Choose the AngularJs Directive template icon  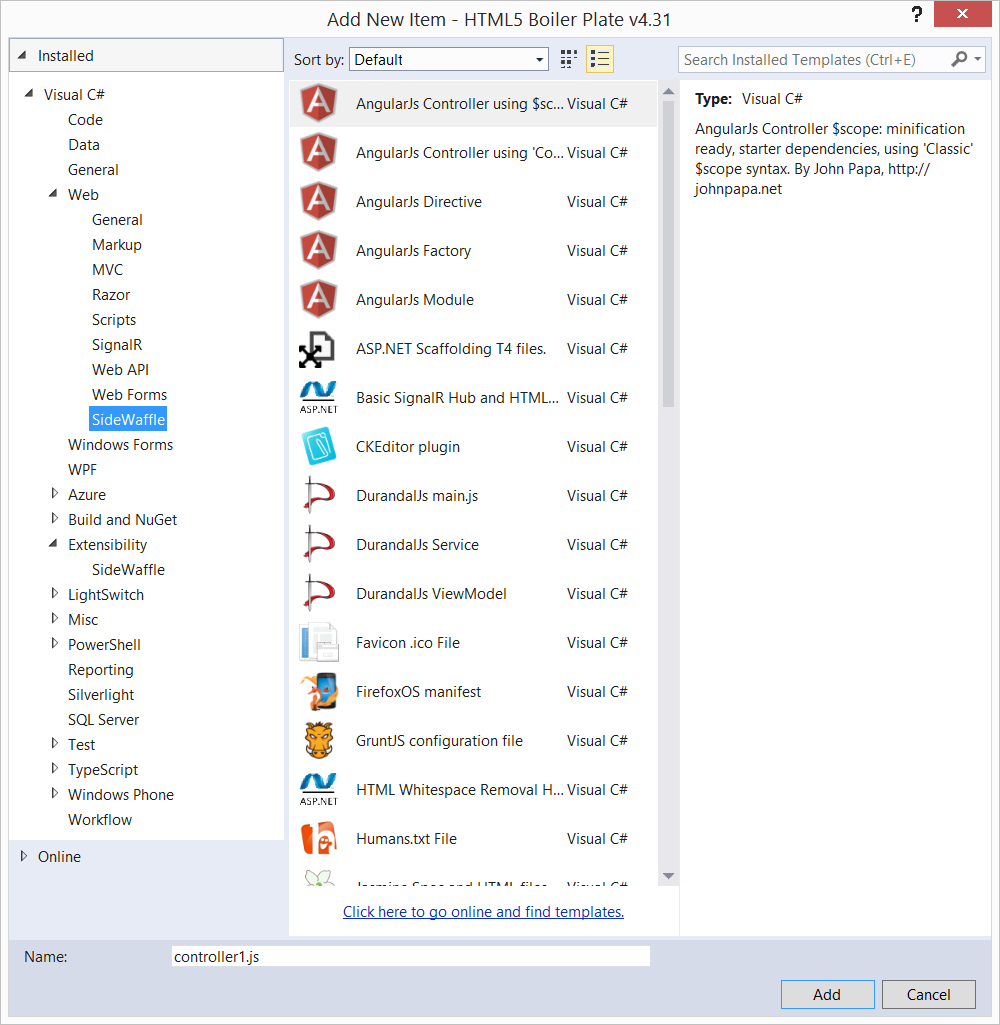pos(318,201)
